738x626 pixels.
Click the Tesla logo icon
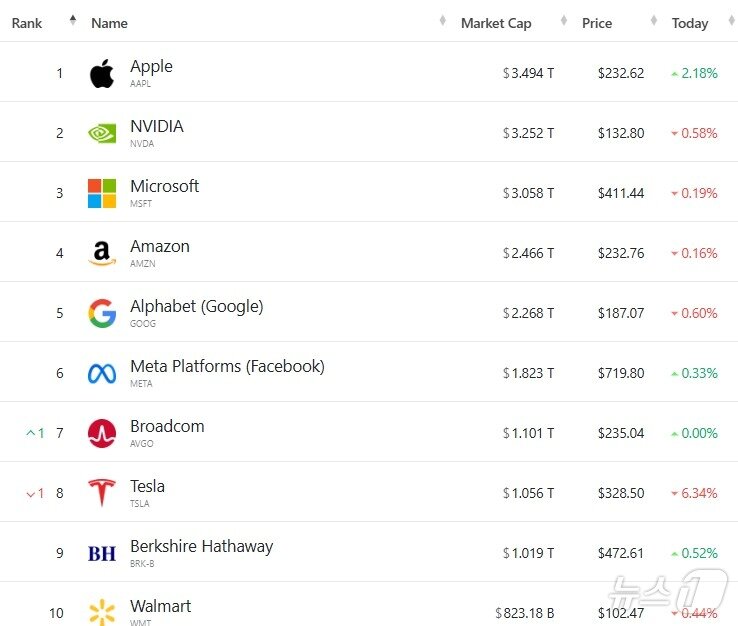click(x=102, y=493)
